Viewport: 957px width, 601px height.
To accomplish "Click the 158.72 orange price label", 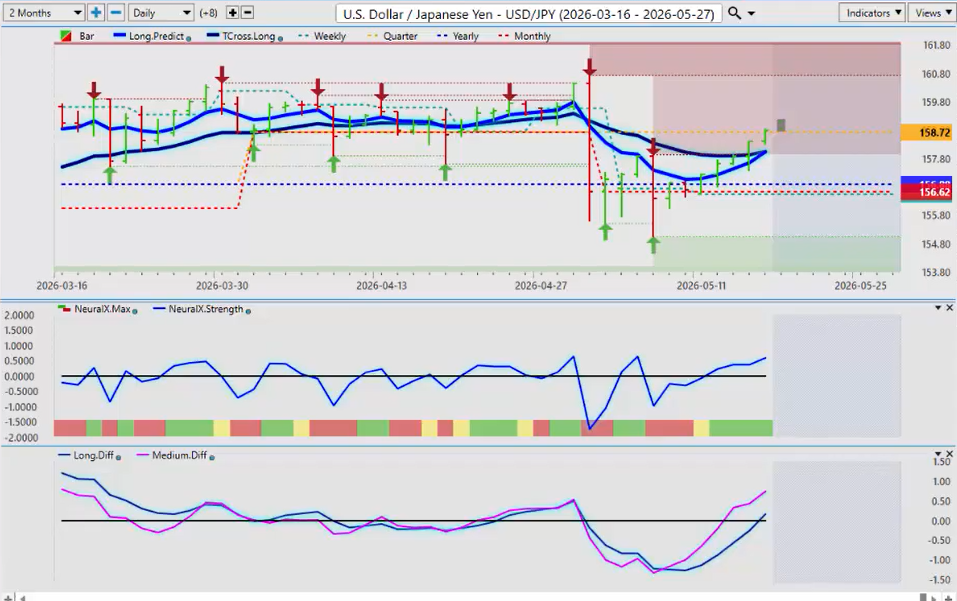I will 926,132.
